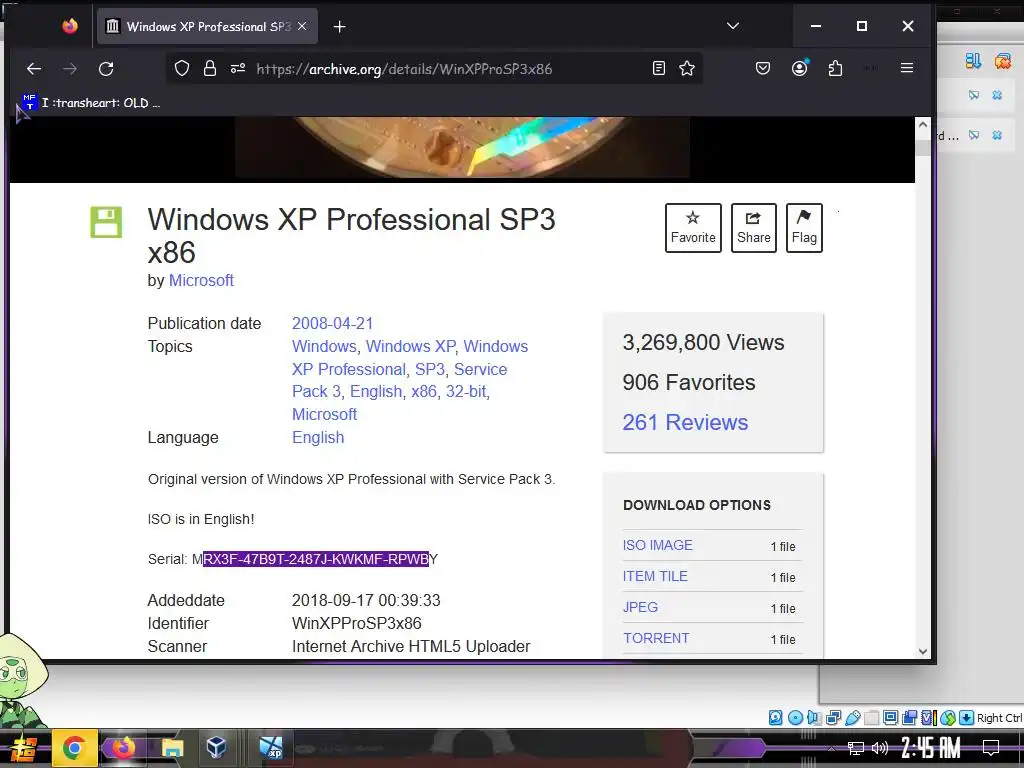Click the '3,269,800 Views' text
Viewport: 1024px width, 768px height.
(703, 342)
